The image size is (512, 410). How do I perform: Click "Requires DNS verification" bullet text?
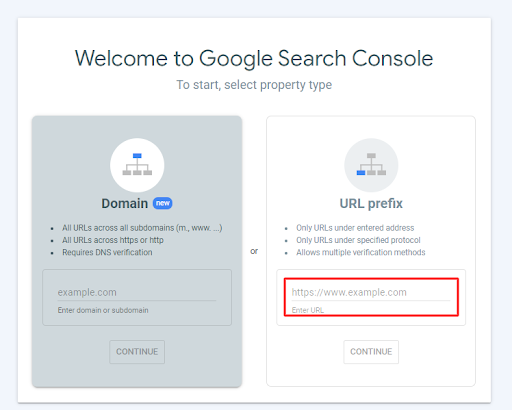tap(107, 252)
